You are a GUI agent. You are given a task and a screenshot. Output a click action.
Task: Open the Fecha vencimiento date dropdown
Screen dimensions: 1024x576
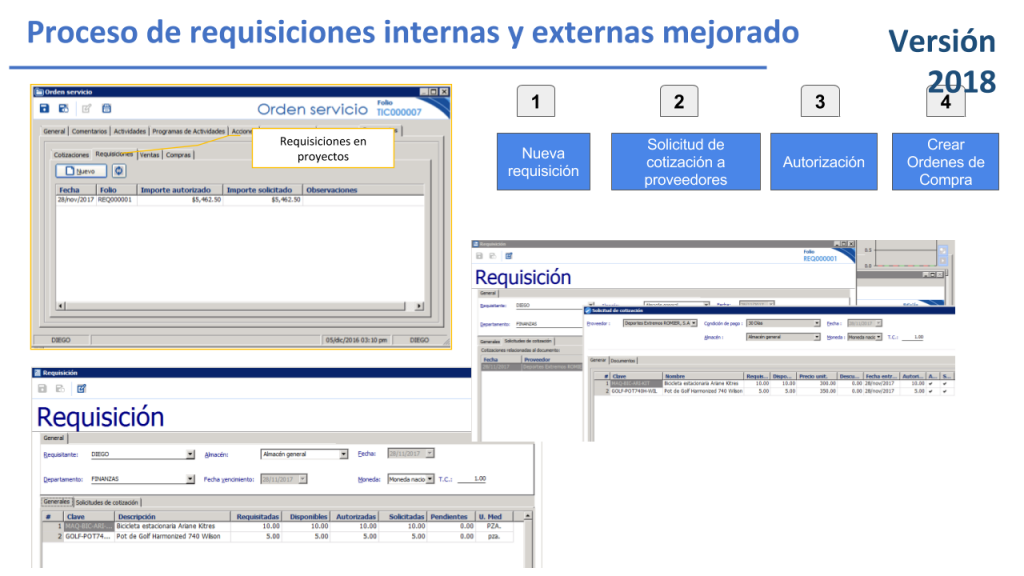pyautogui.click(x=302, y=479)
